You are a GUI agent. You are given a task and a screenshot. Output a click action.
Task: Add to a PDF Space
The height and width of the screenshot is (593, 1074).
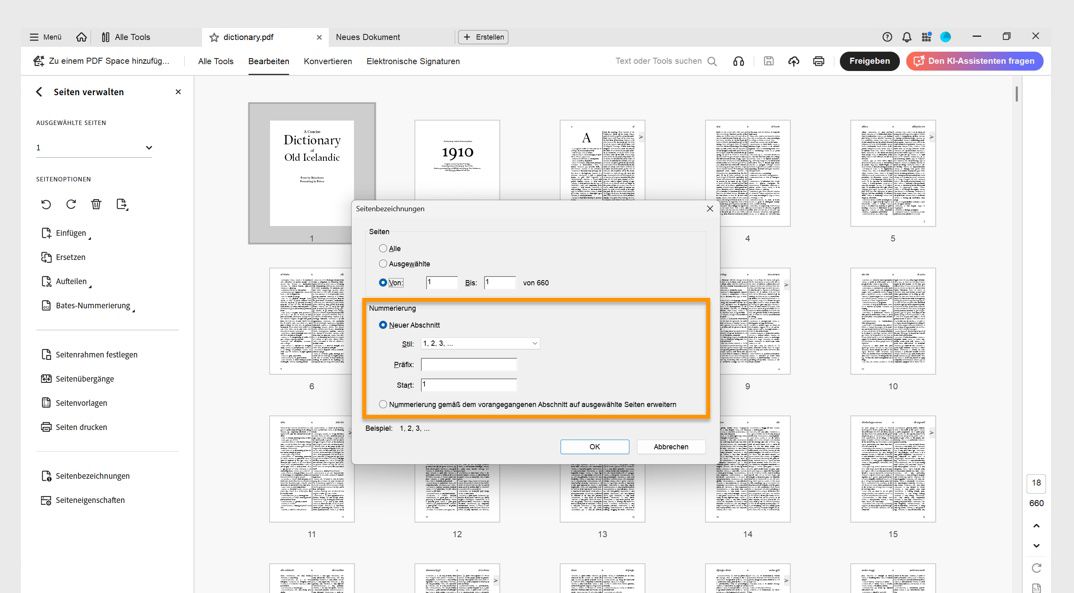click(x=101, y=61)
